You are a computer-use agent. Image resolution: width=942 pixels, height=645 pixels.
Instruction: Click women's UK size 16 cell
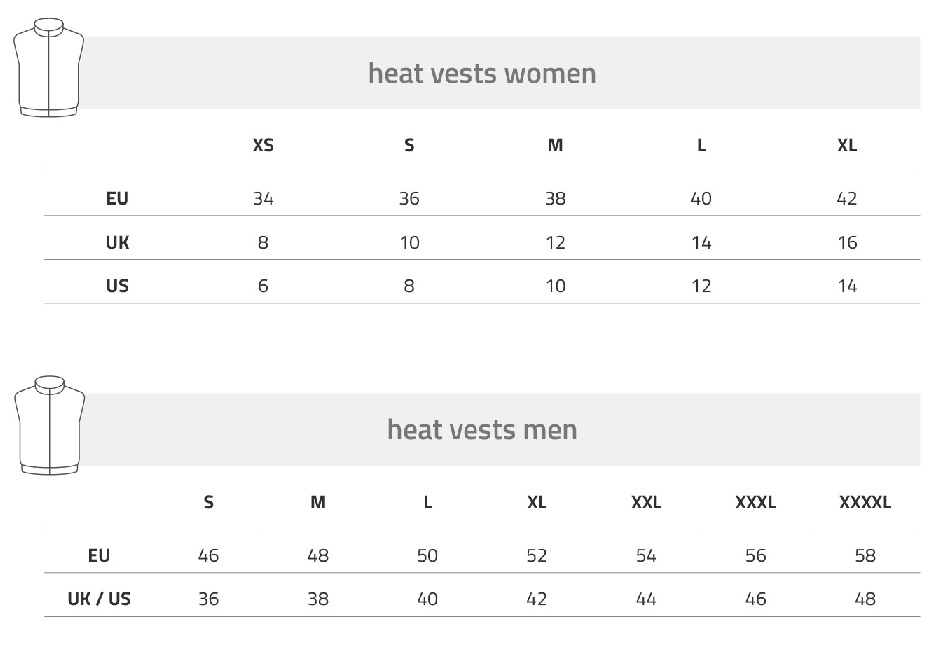846,242
